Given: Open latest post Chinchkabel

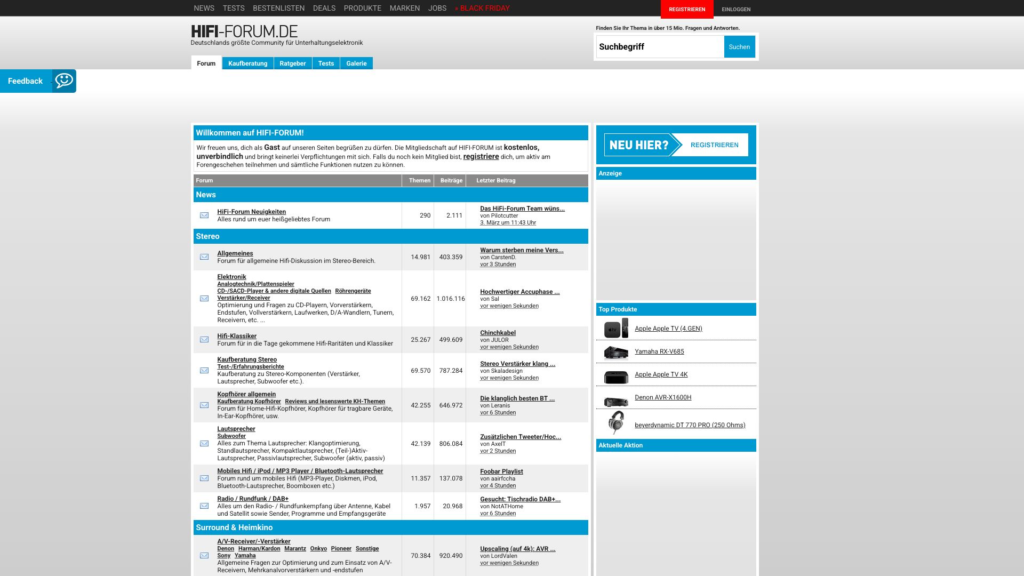Looking at the screenshot, I should [x=498, y=333].
